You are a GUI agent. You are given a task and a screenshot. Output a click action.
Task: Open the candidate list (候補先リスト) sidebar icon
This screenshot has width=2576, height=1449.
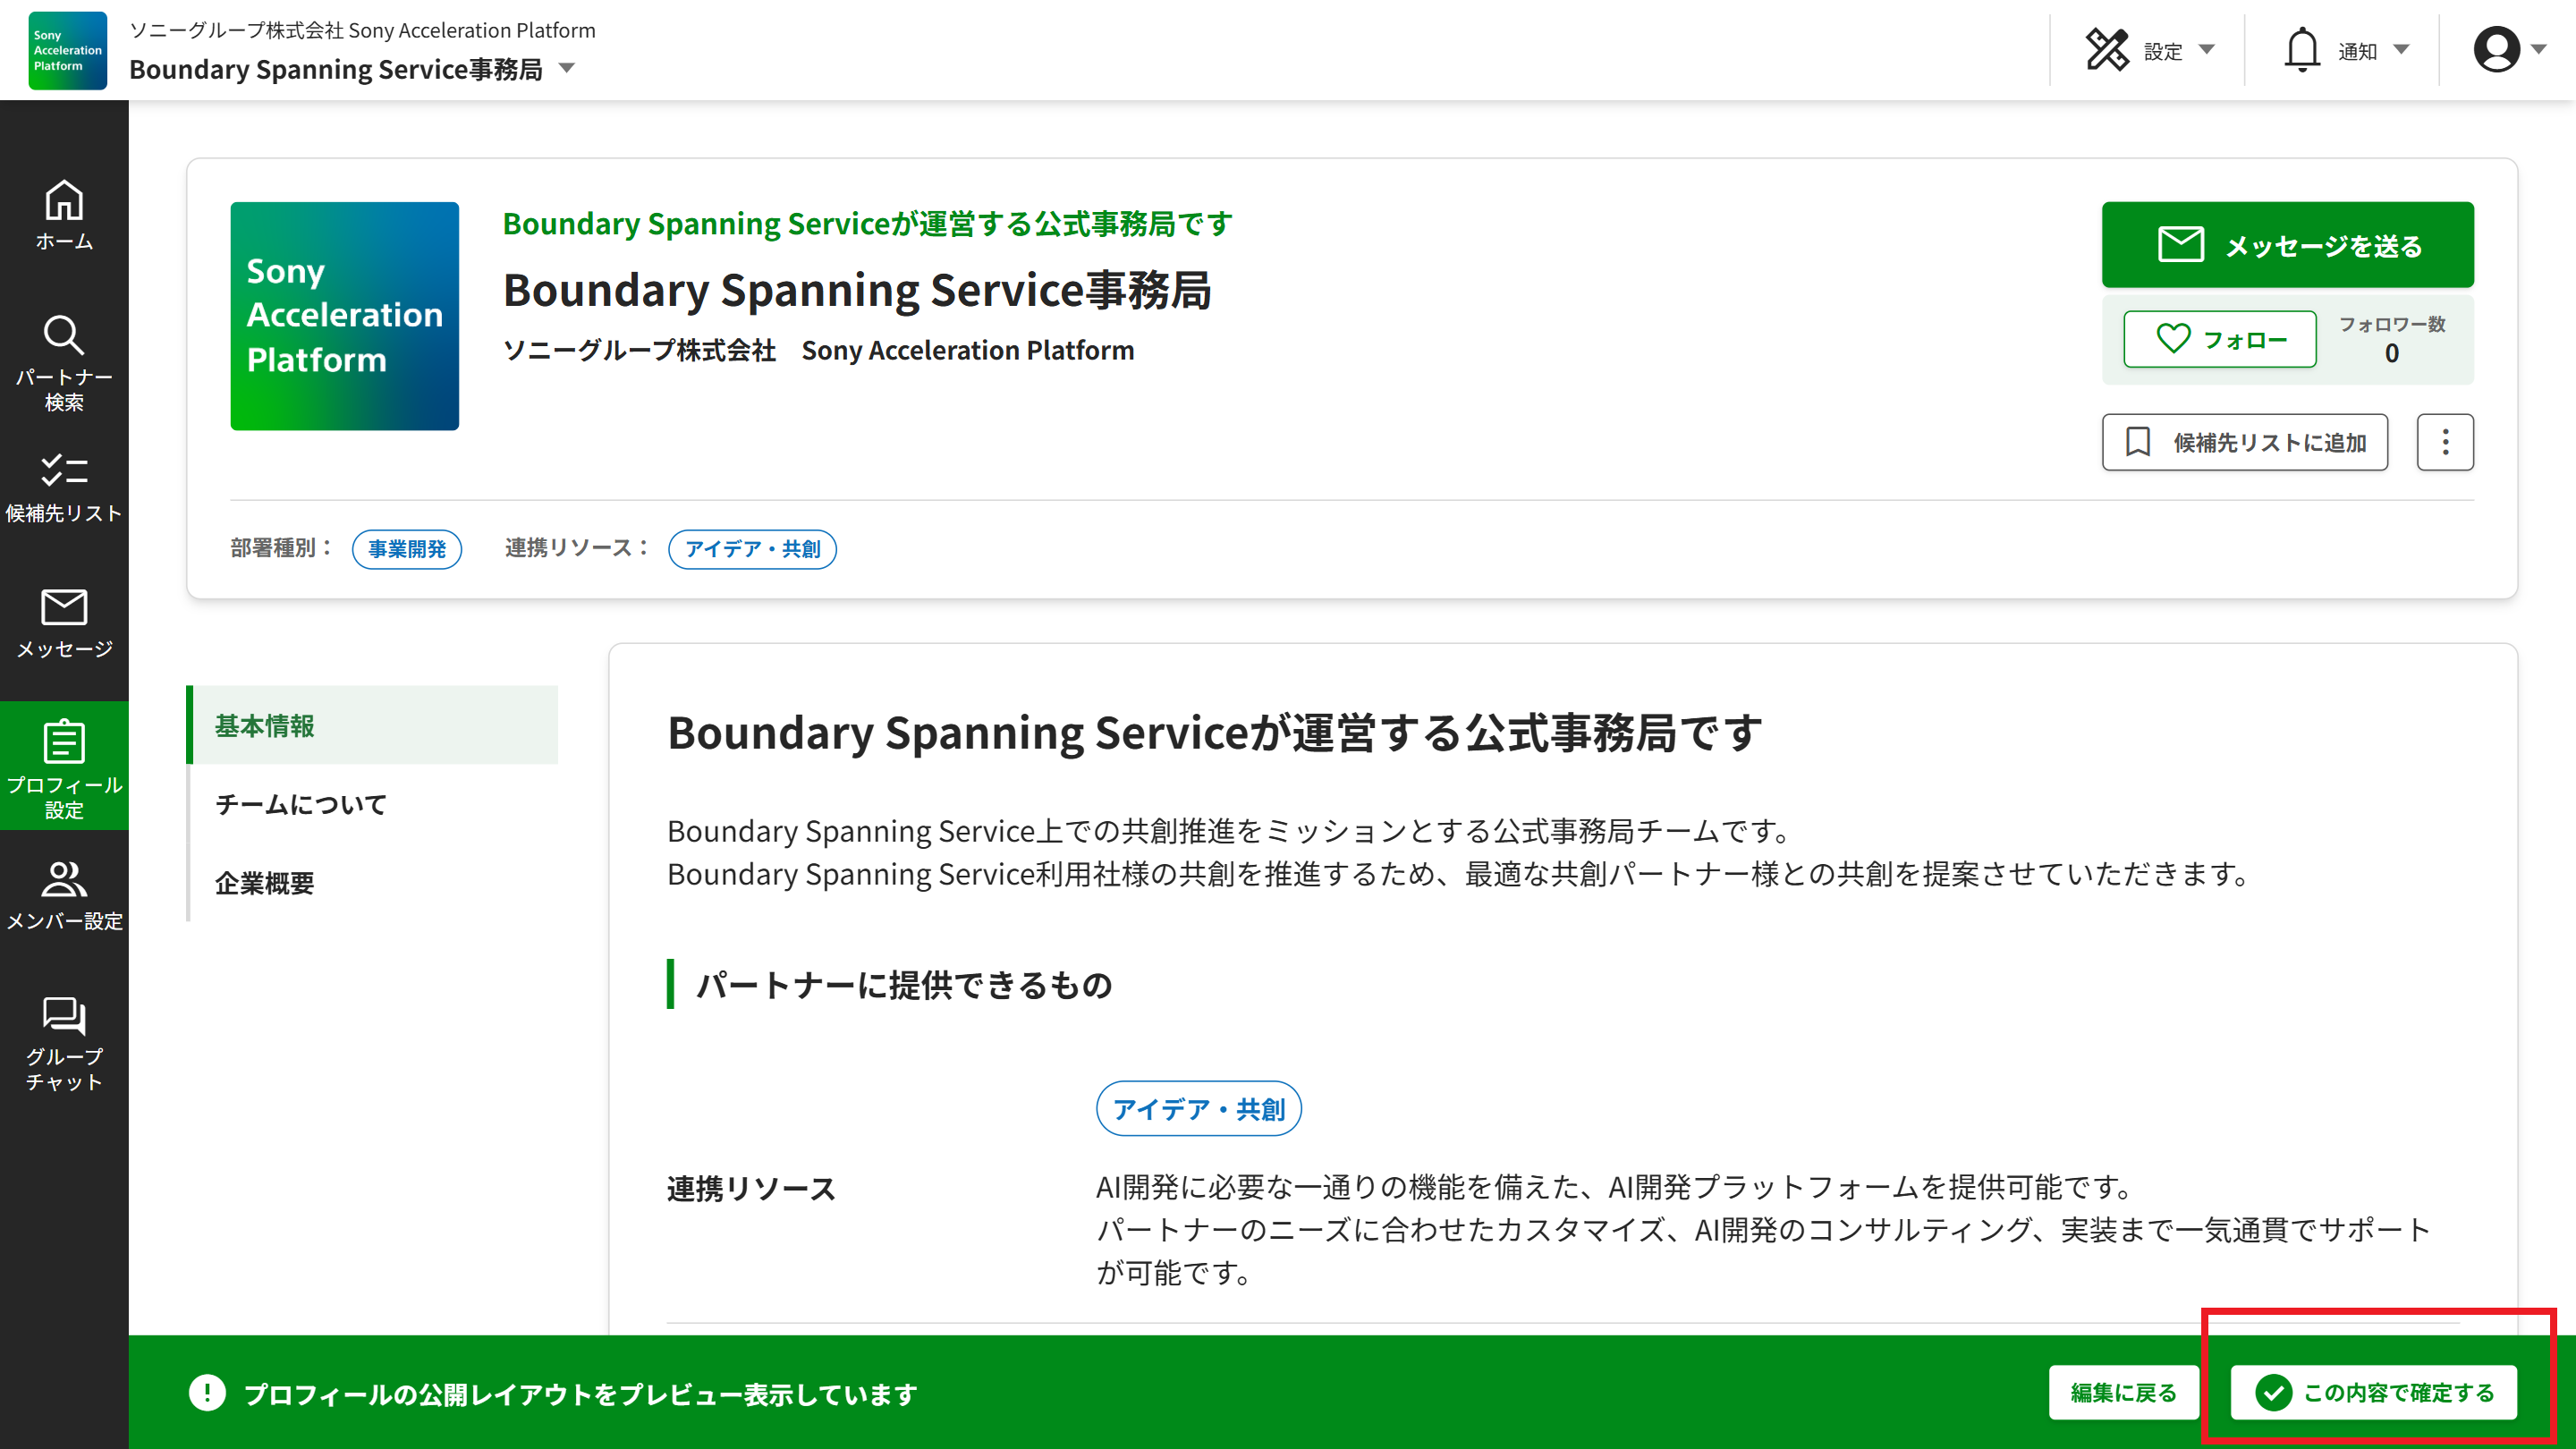[x=64, y=488]
